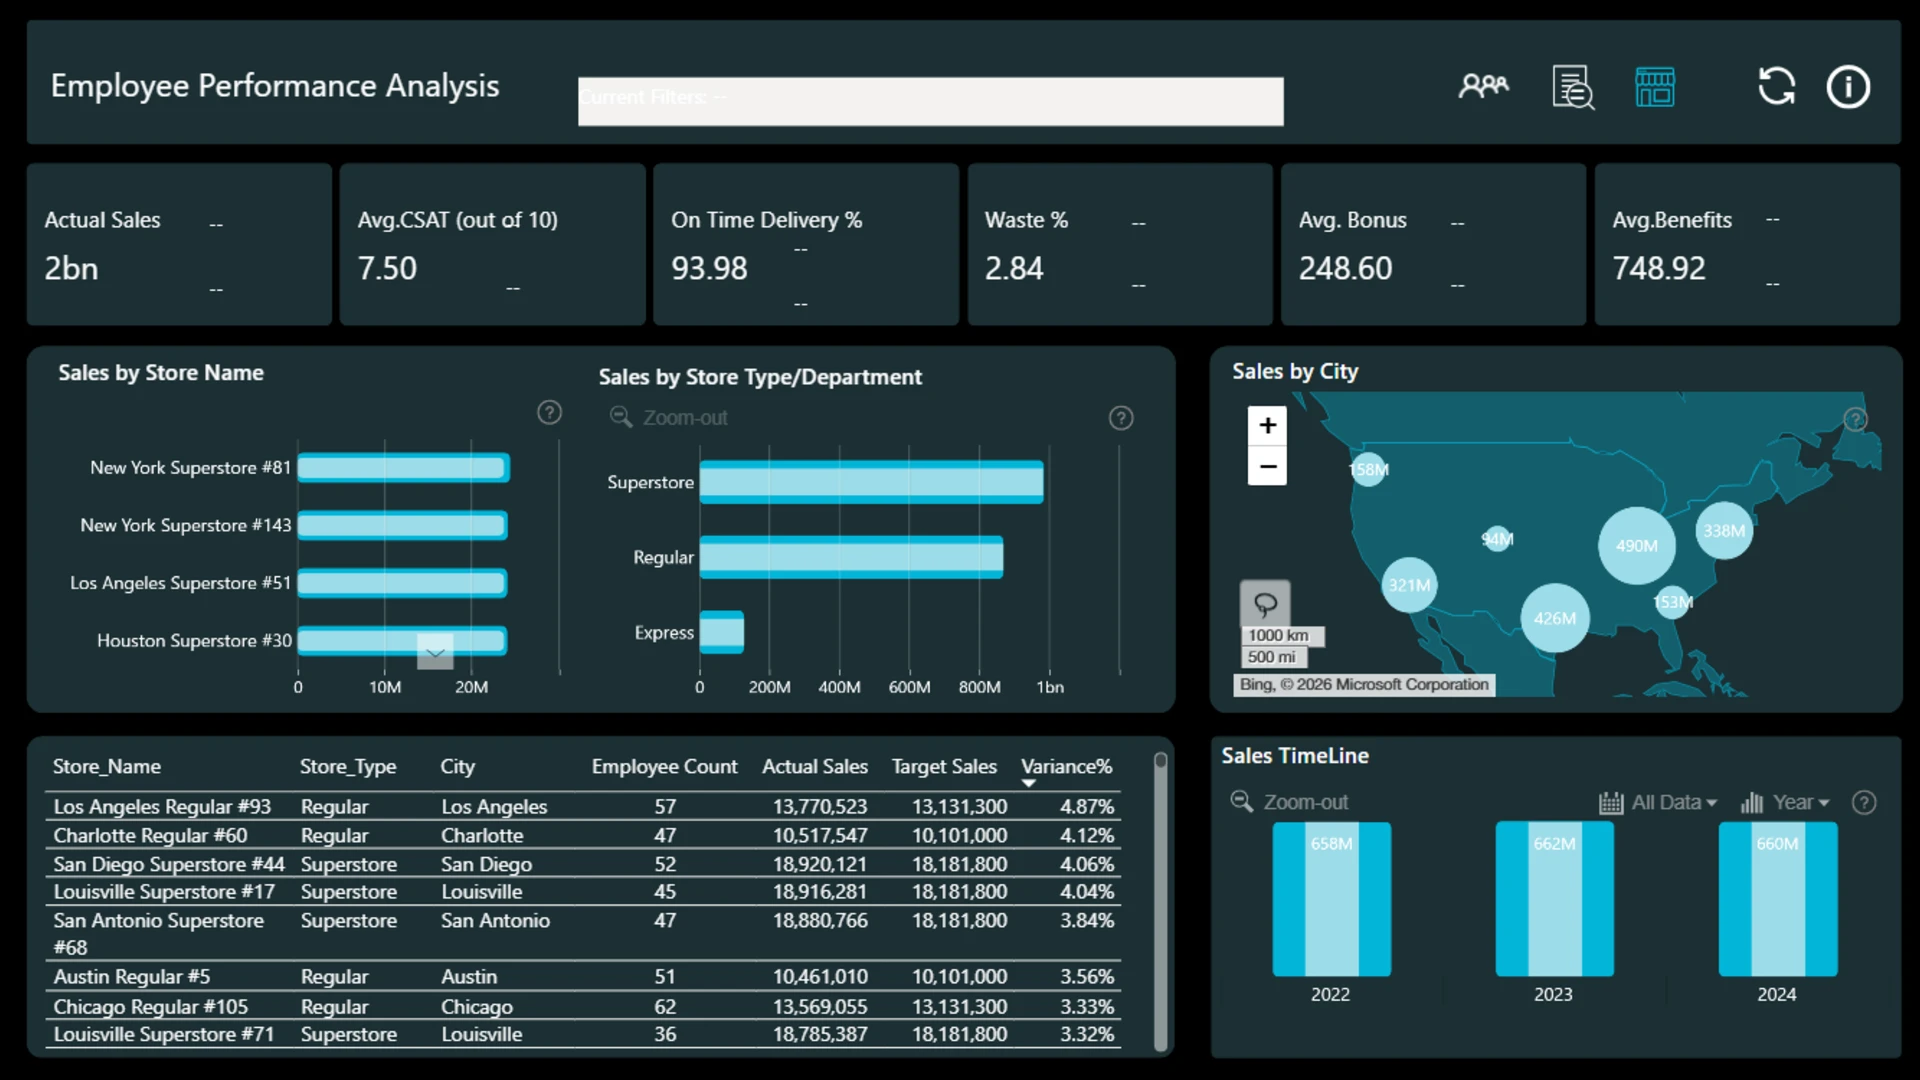This screenshot has width=1920, height=1080.
Task: Open the Year granularity dropdown
Action: 1785,802
